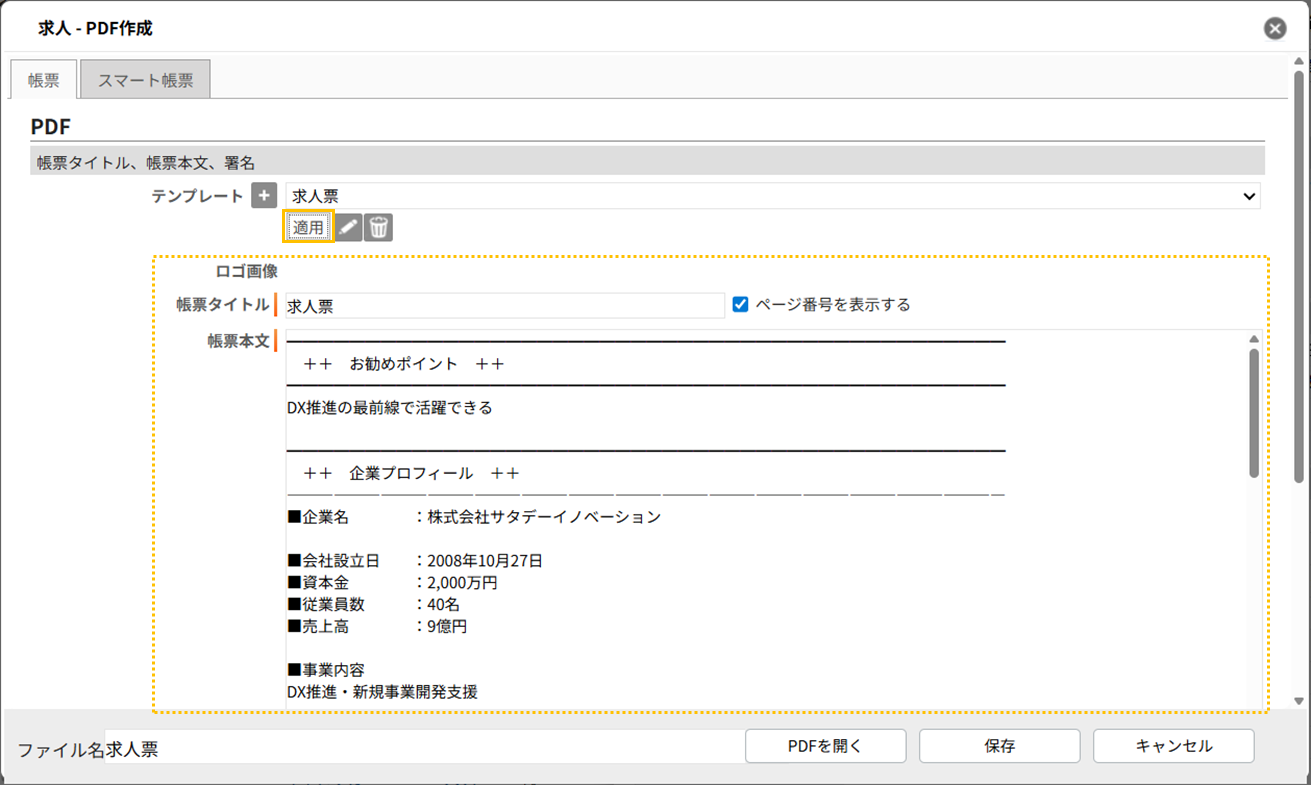Click the pencil icon to edit the template
This screenshot has width=1311, height=785.
click(x=348, y=228)
